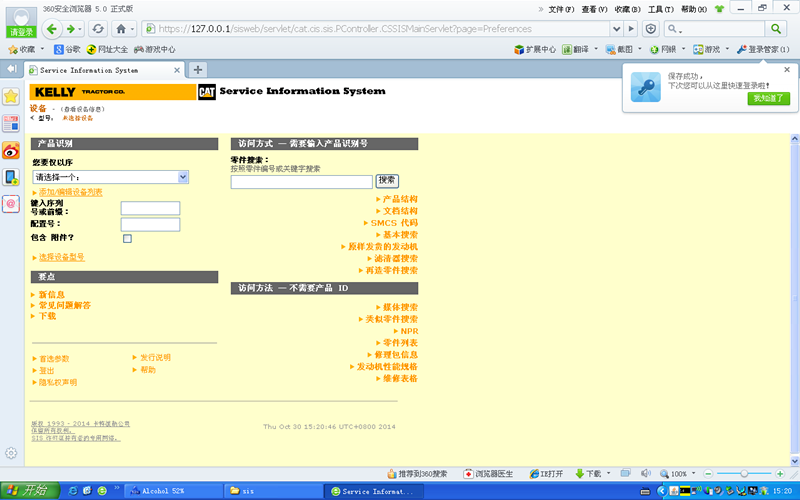Open the home button dropdown arrow
800x500 pixels.
[x=132, y=30]
